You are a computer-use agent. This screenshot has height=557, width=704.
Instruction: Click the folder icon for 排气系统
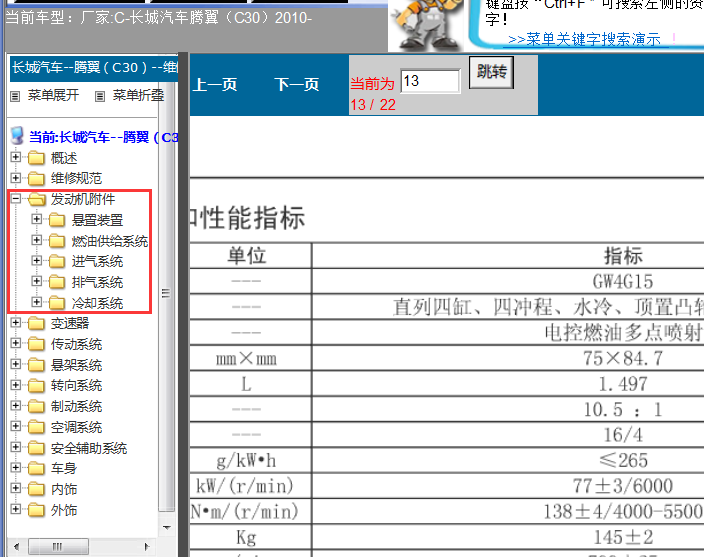57,282
